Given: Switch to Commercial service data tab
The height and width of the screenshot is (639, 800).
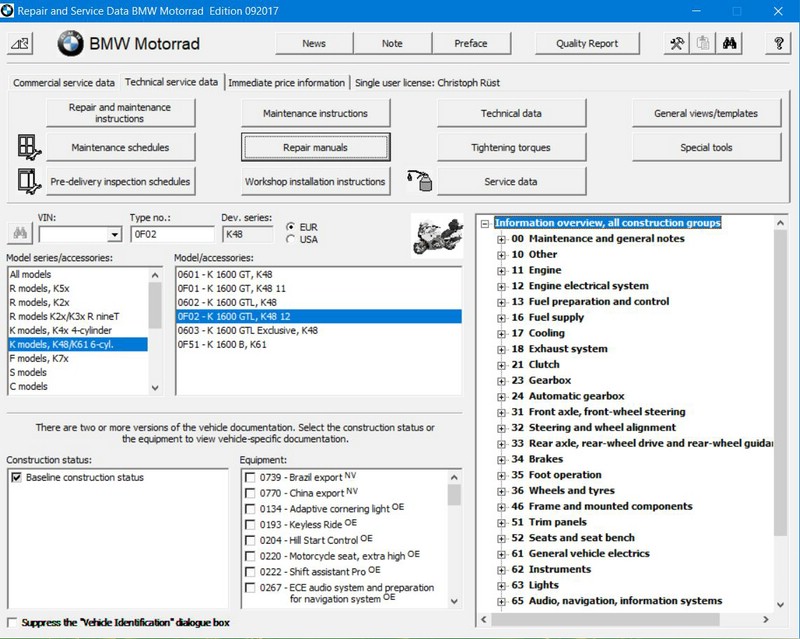Looking at the screenshot, I should point(64,83).
